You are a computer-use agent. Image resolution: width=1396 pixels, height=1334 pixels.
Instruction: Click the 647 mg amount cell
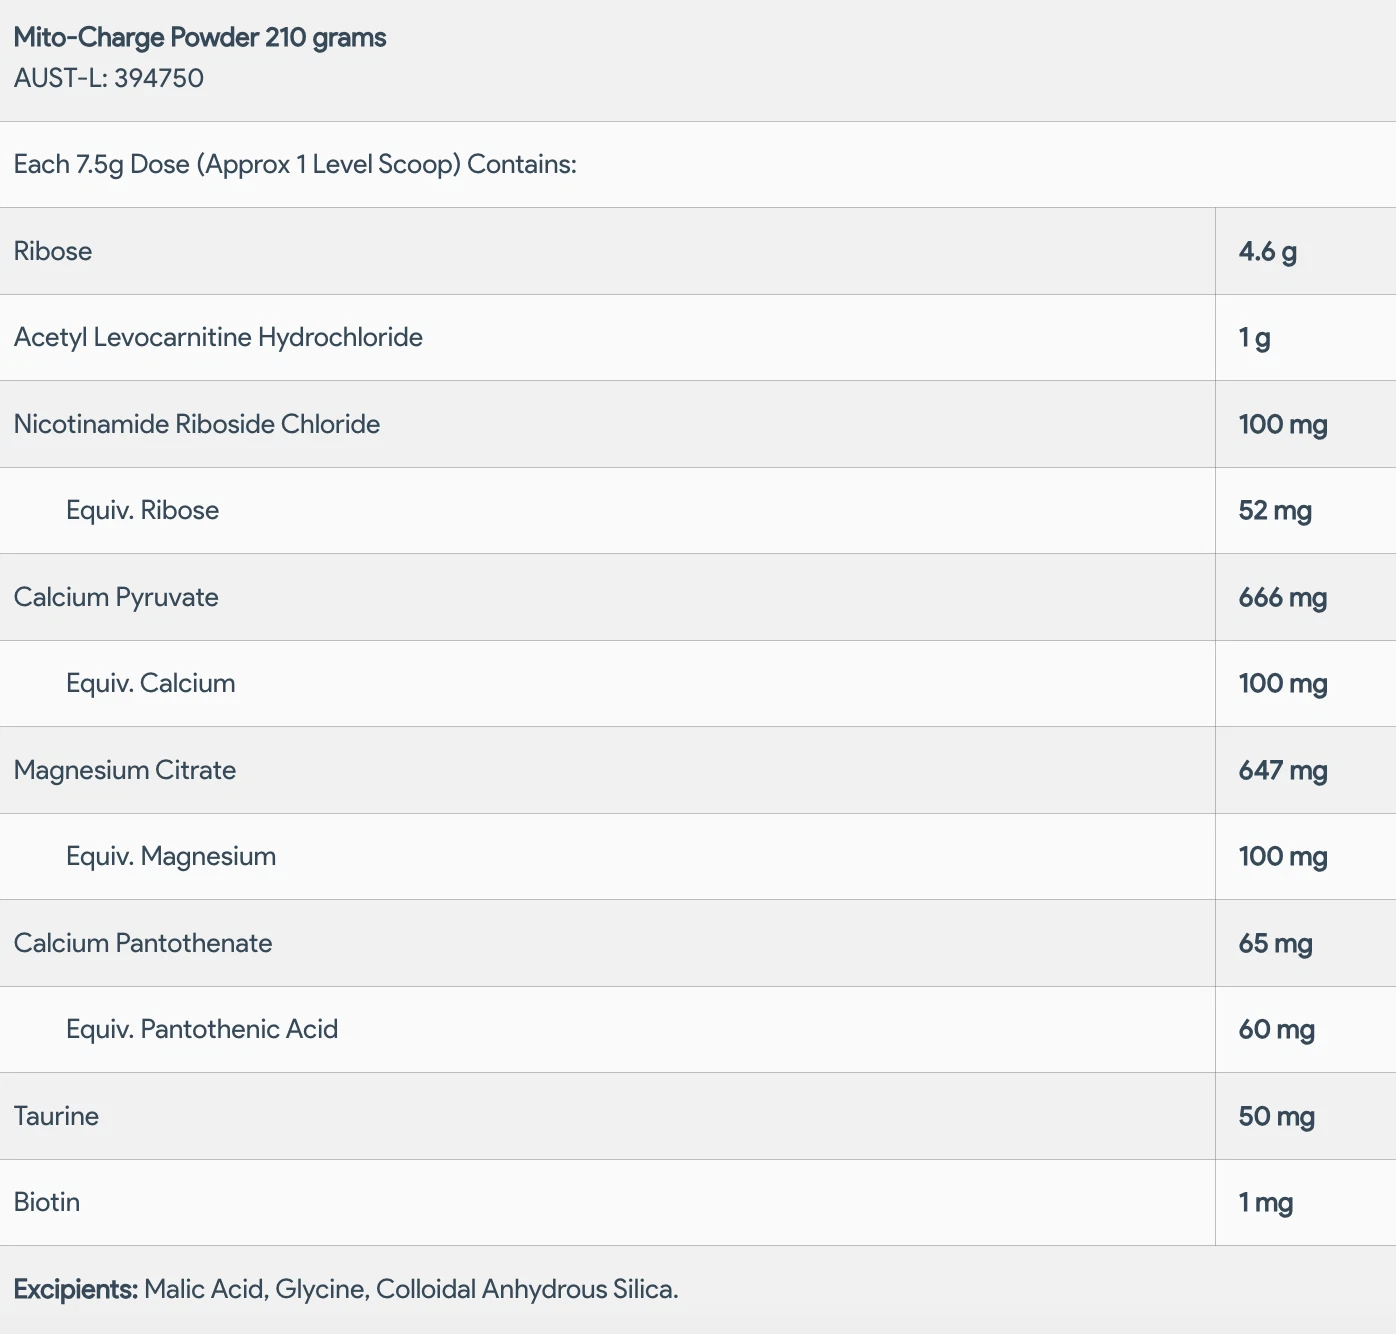(x=1305, y=770)
